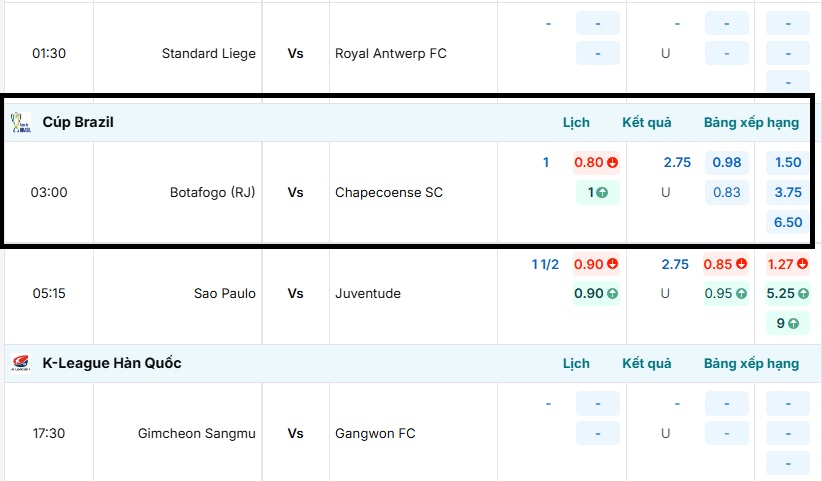
Task: Open Bảng xếp hạng for K-League Hàn Quốc
Action: click(751, 363)
